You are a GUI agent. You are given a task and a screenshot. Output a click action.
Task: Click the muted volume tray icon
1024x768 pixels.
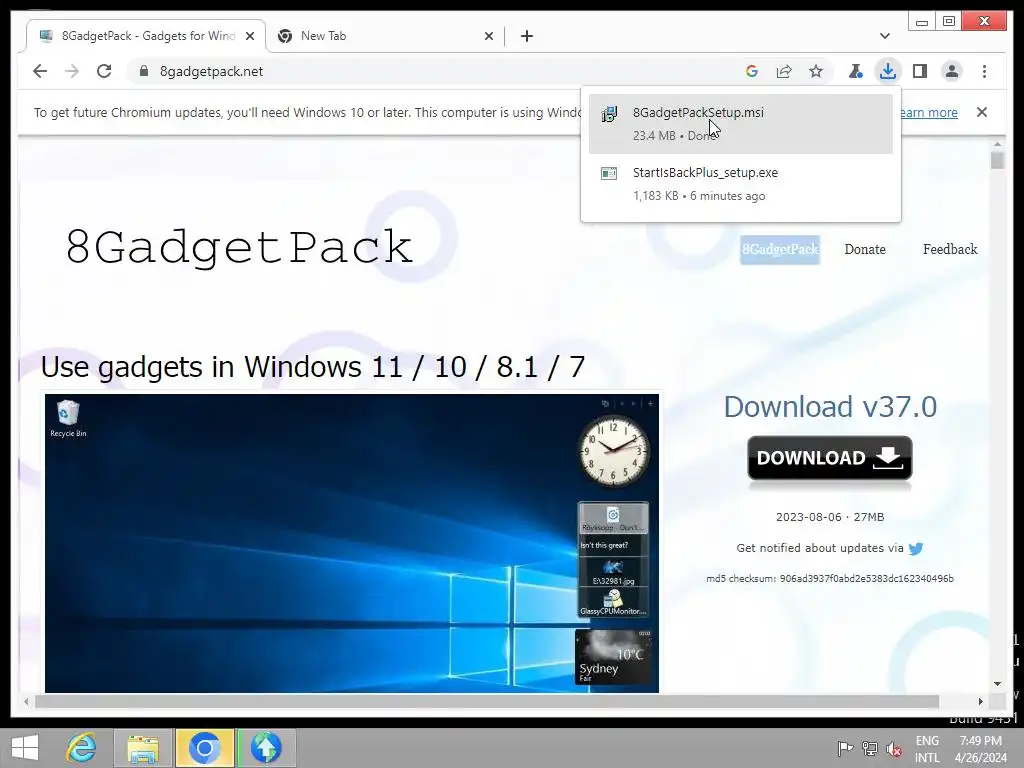[893, 748]
